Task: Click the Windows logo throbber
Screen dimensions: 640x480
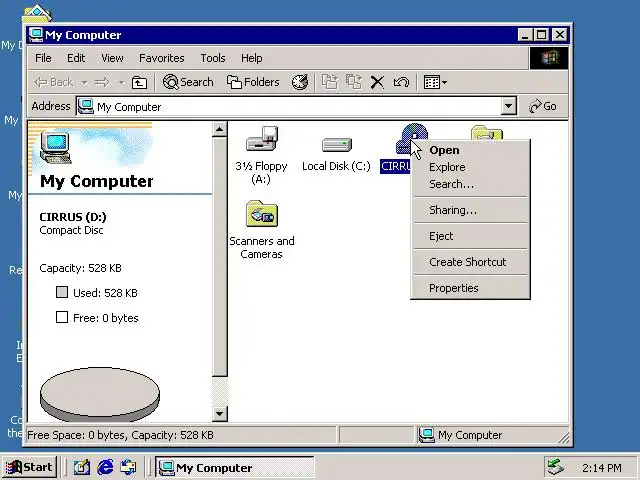Action: click(x=549, y=58)
